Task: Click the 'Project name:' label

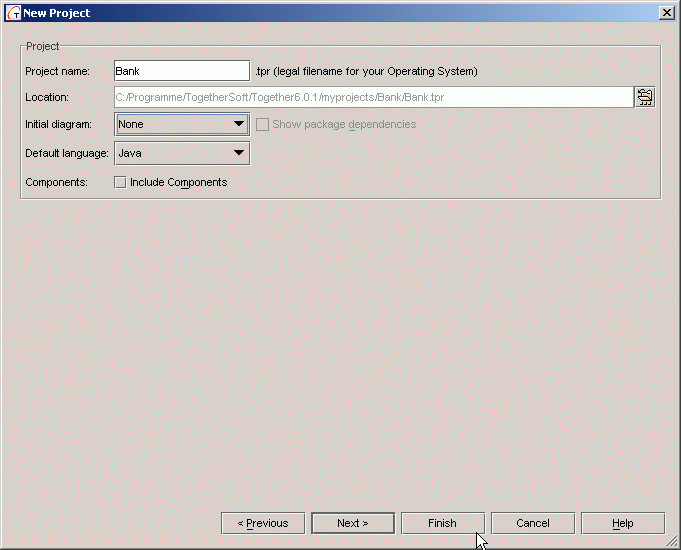Action: 57,71
